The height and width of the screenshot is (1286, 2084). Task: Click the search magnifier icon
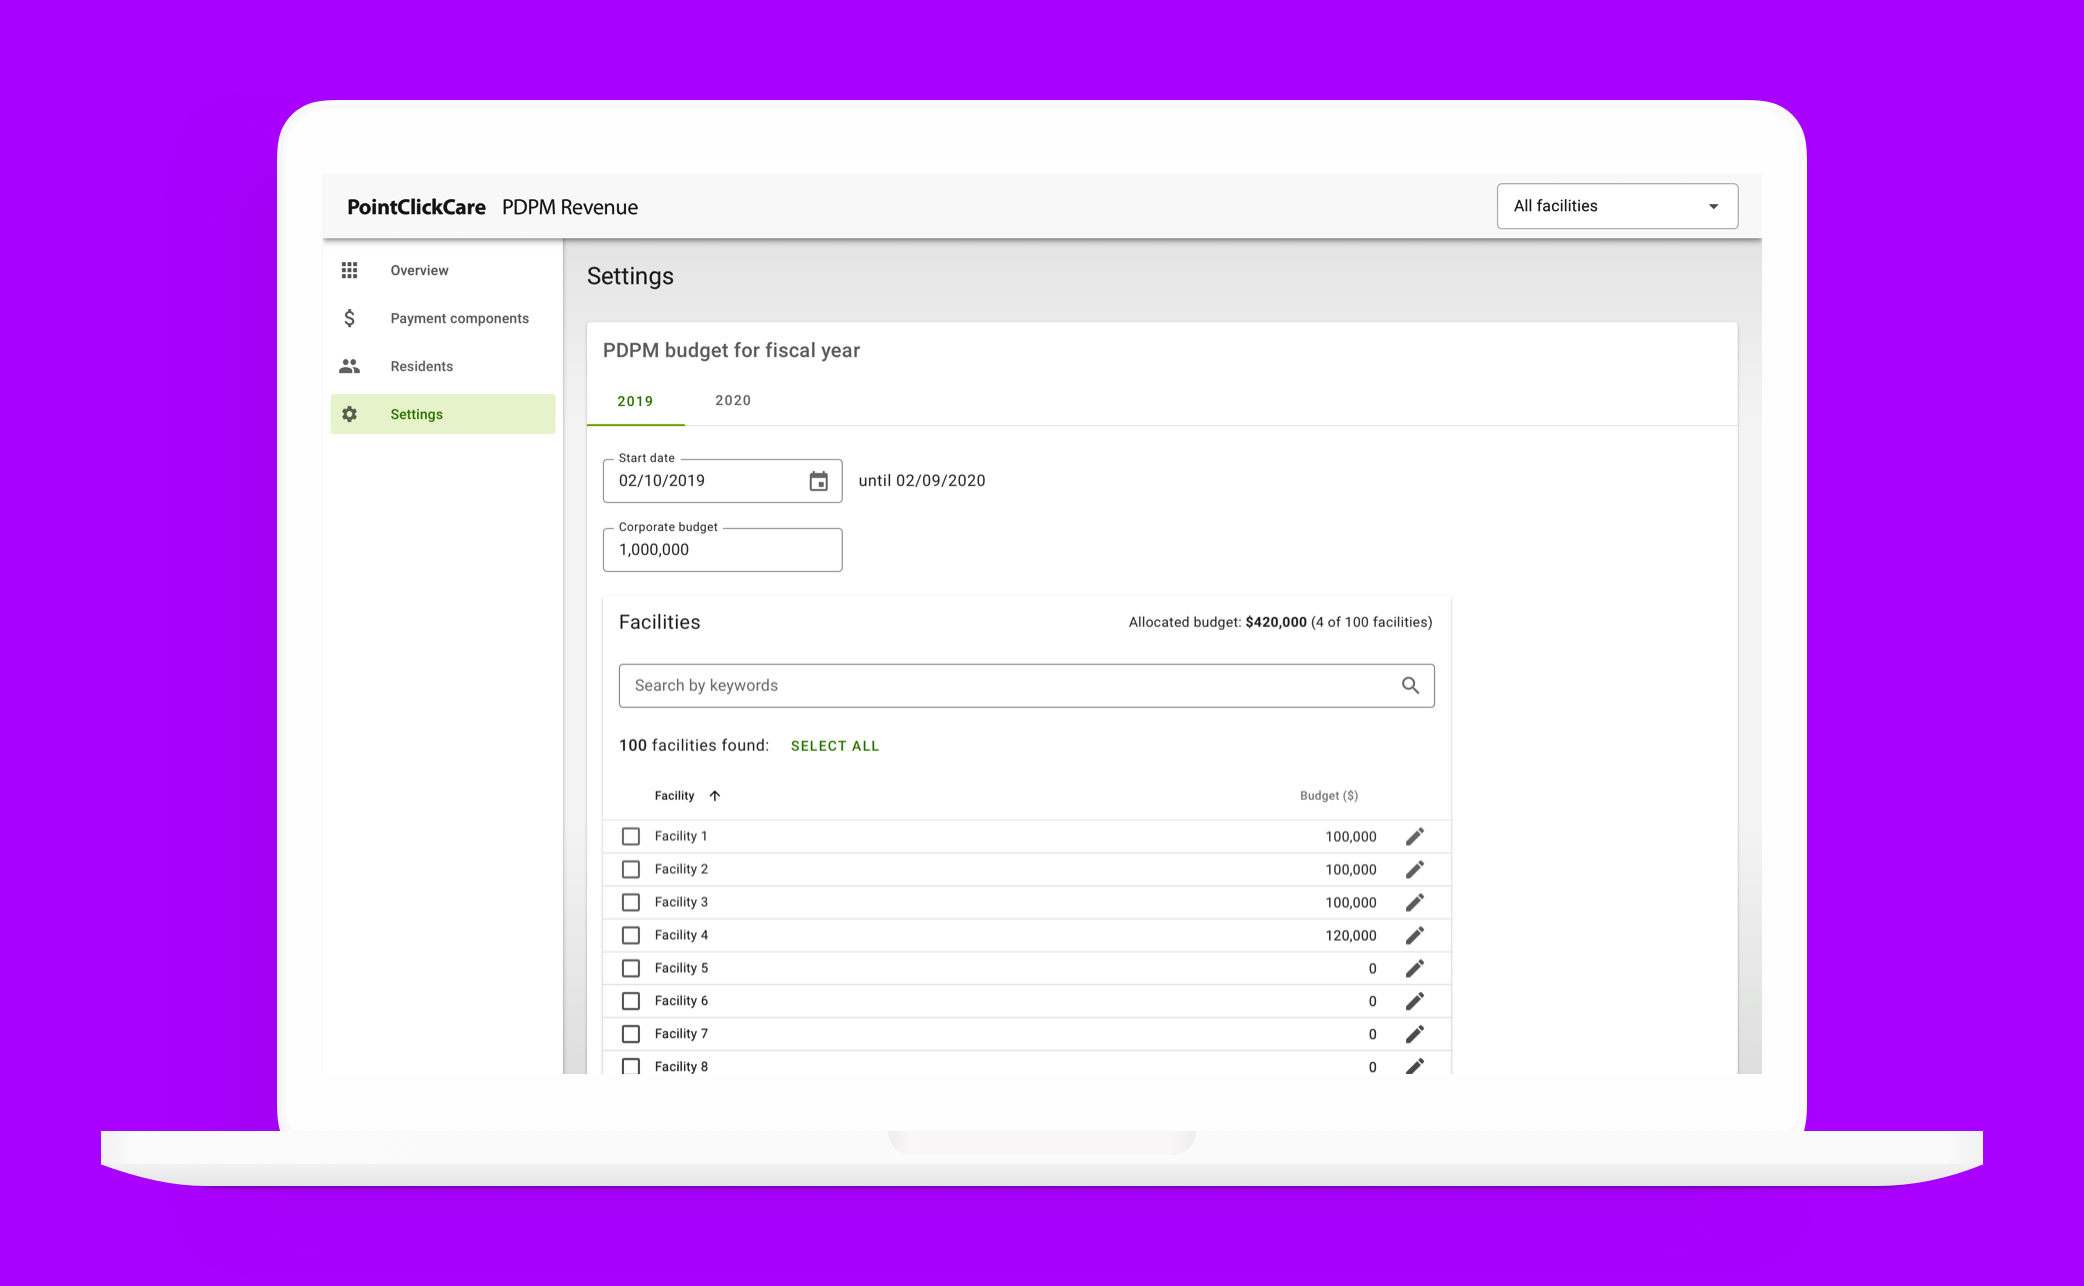[1410, 685]
